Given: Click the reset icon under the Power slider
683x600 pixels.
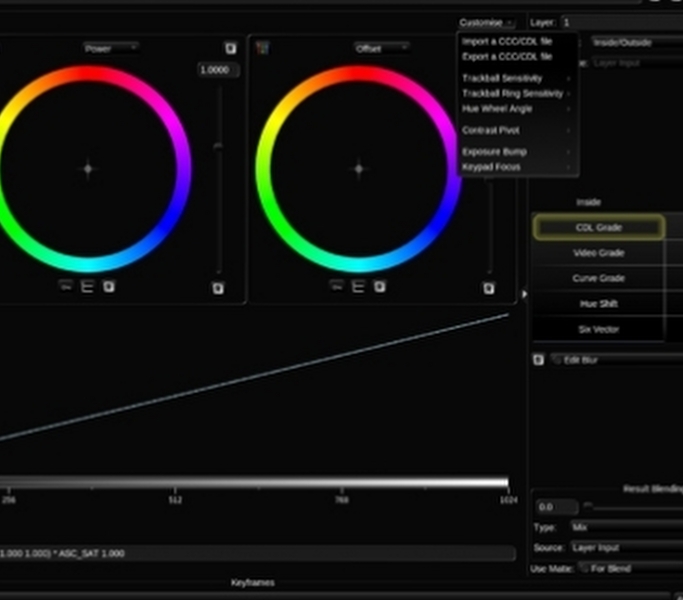Looking at the screenshot, I should pos(218,288).
